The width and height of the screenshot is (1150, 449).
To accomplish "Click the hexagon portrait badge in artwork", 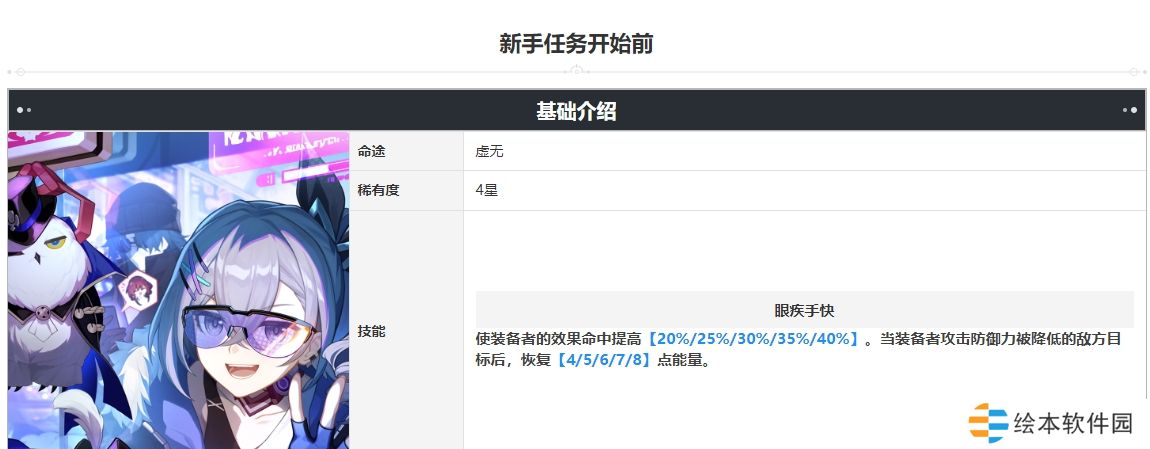I will pyautogui.click(x=136, y=288).
